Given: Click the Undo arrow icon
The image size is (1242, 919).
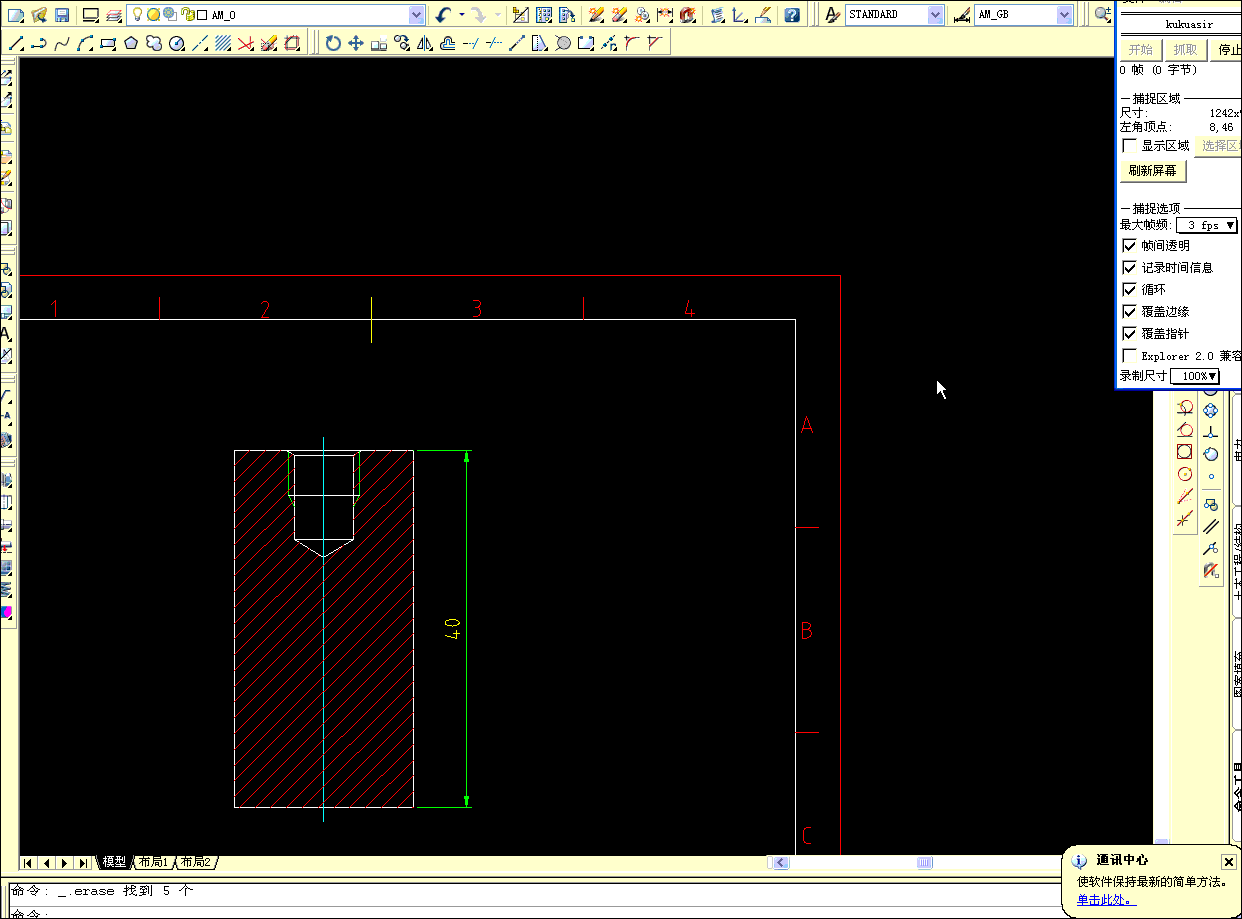Looking at the screenshot, I should pos(444,15).
